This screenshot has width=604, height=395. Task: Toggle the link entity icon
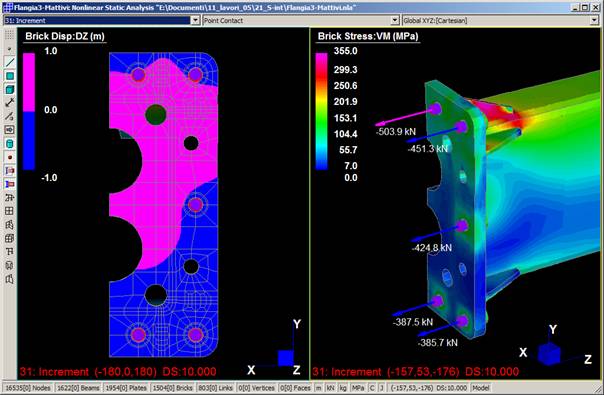coord(10,103)
